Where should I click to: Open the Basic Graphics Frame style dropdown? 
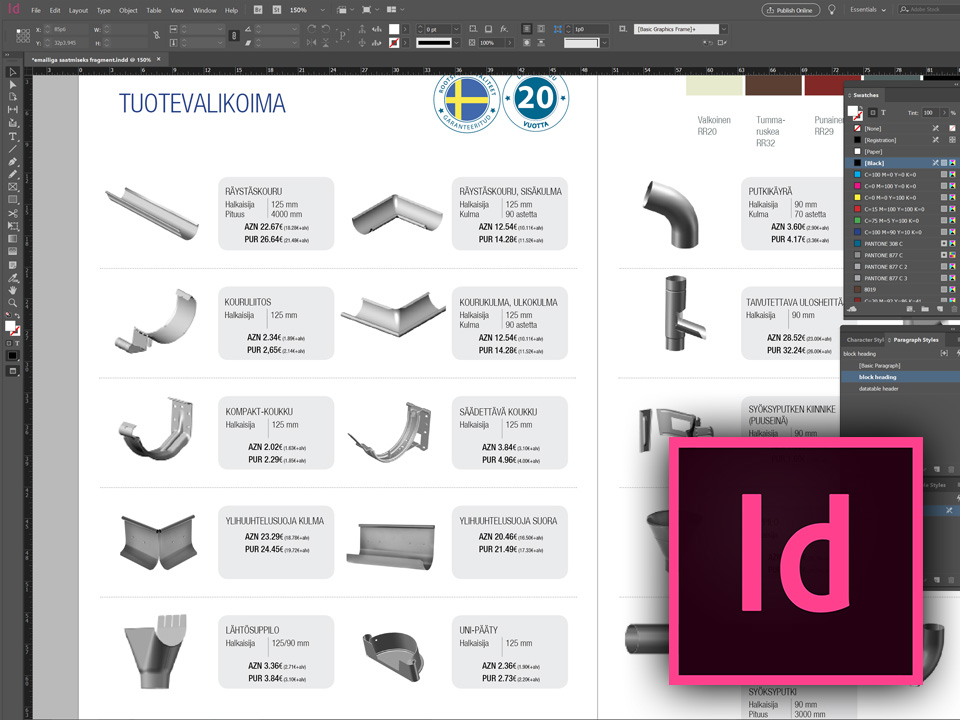point(724,29)
